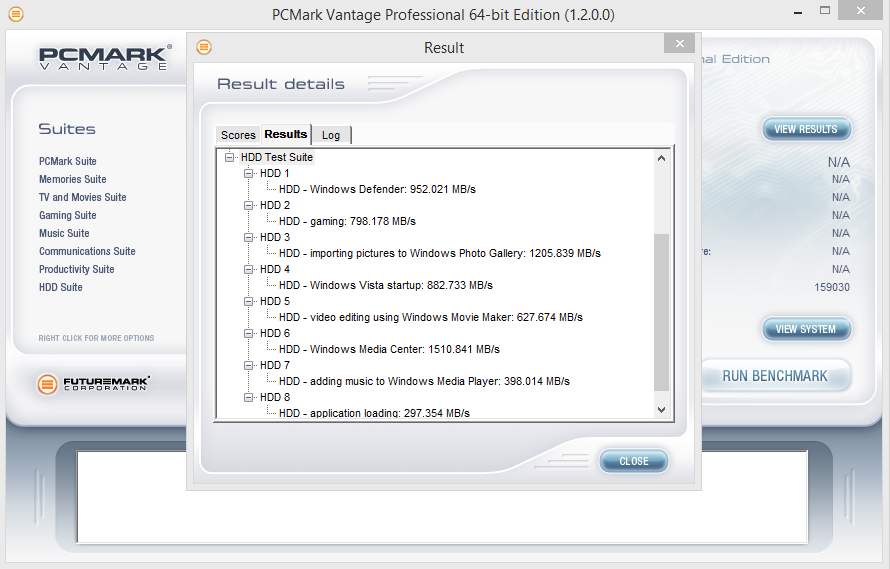890x569 pixels.
Task: Click the orange PCMark icon in main title bar
Action: click(x=15, y=15)
